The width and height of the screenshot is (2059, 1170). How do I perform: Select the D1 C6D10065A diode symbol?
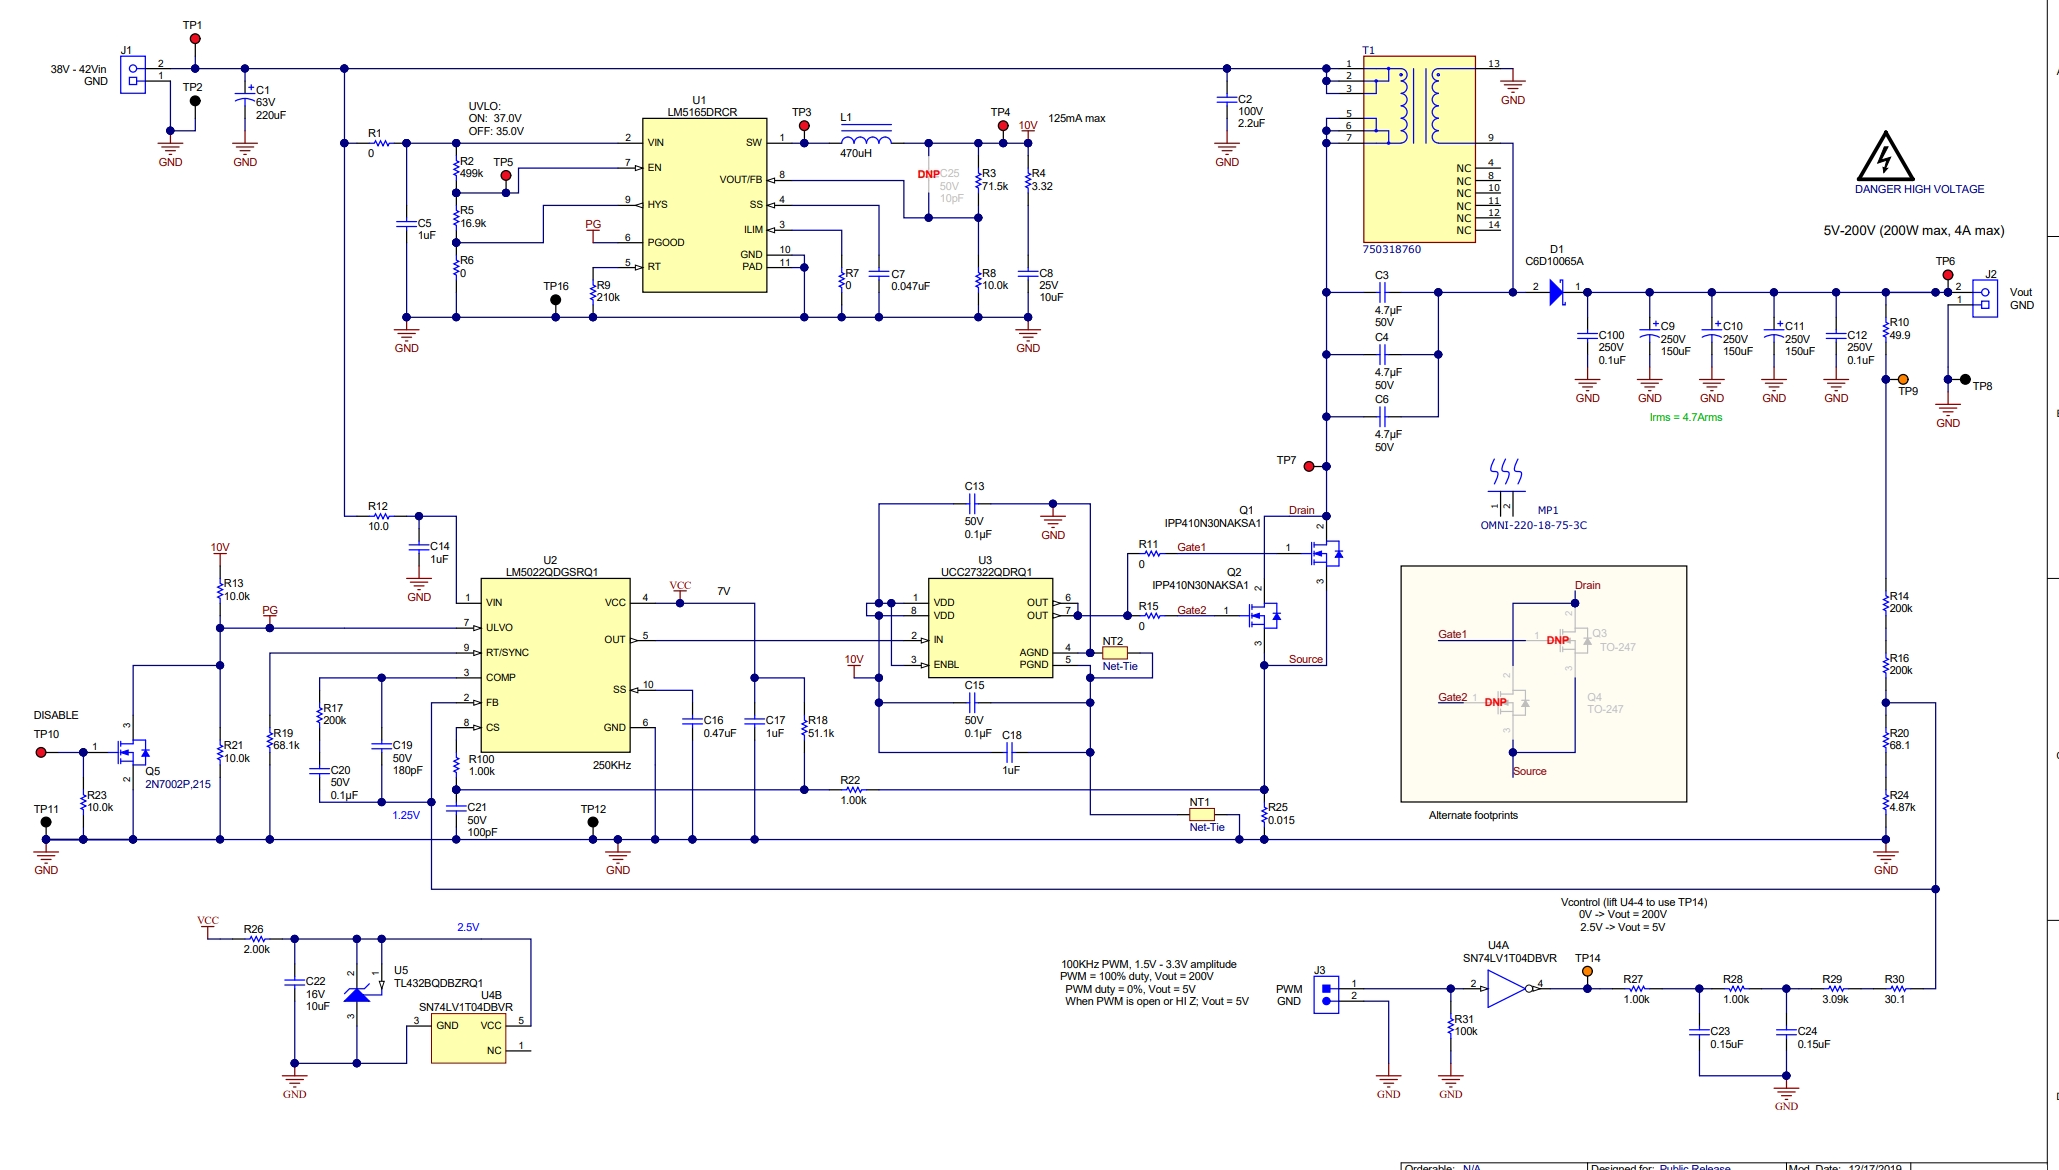(x=1557, y=292)
